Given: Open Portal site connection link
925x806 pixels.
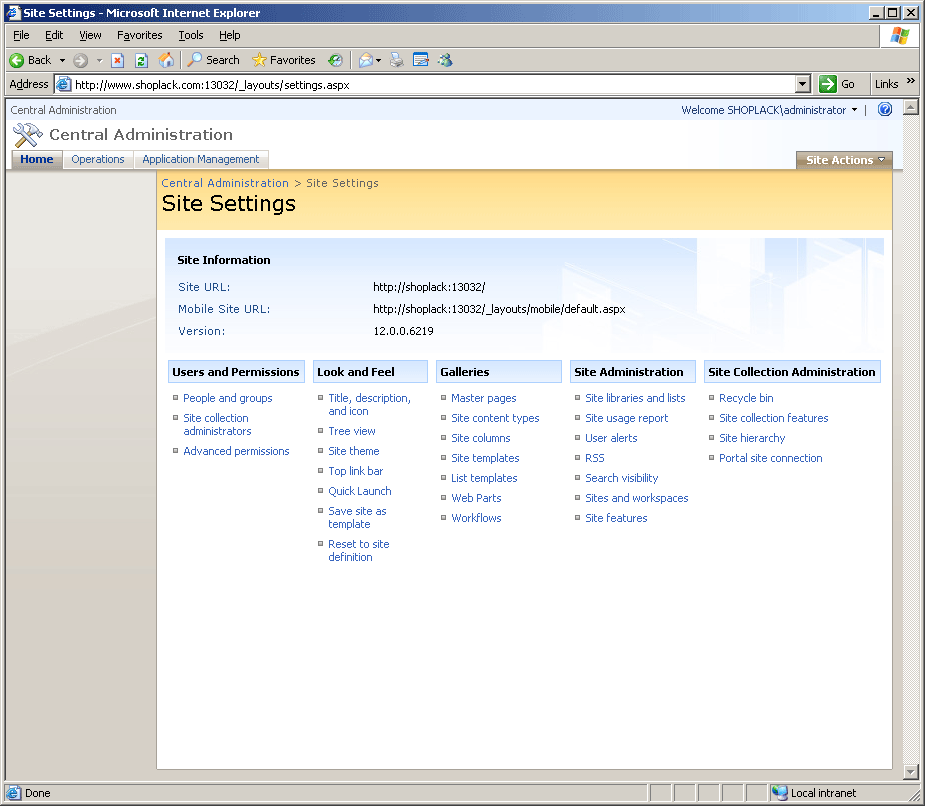Looking at the screenshot, I should tap(770, 458).
